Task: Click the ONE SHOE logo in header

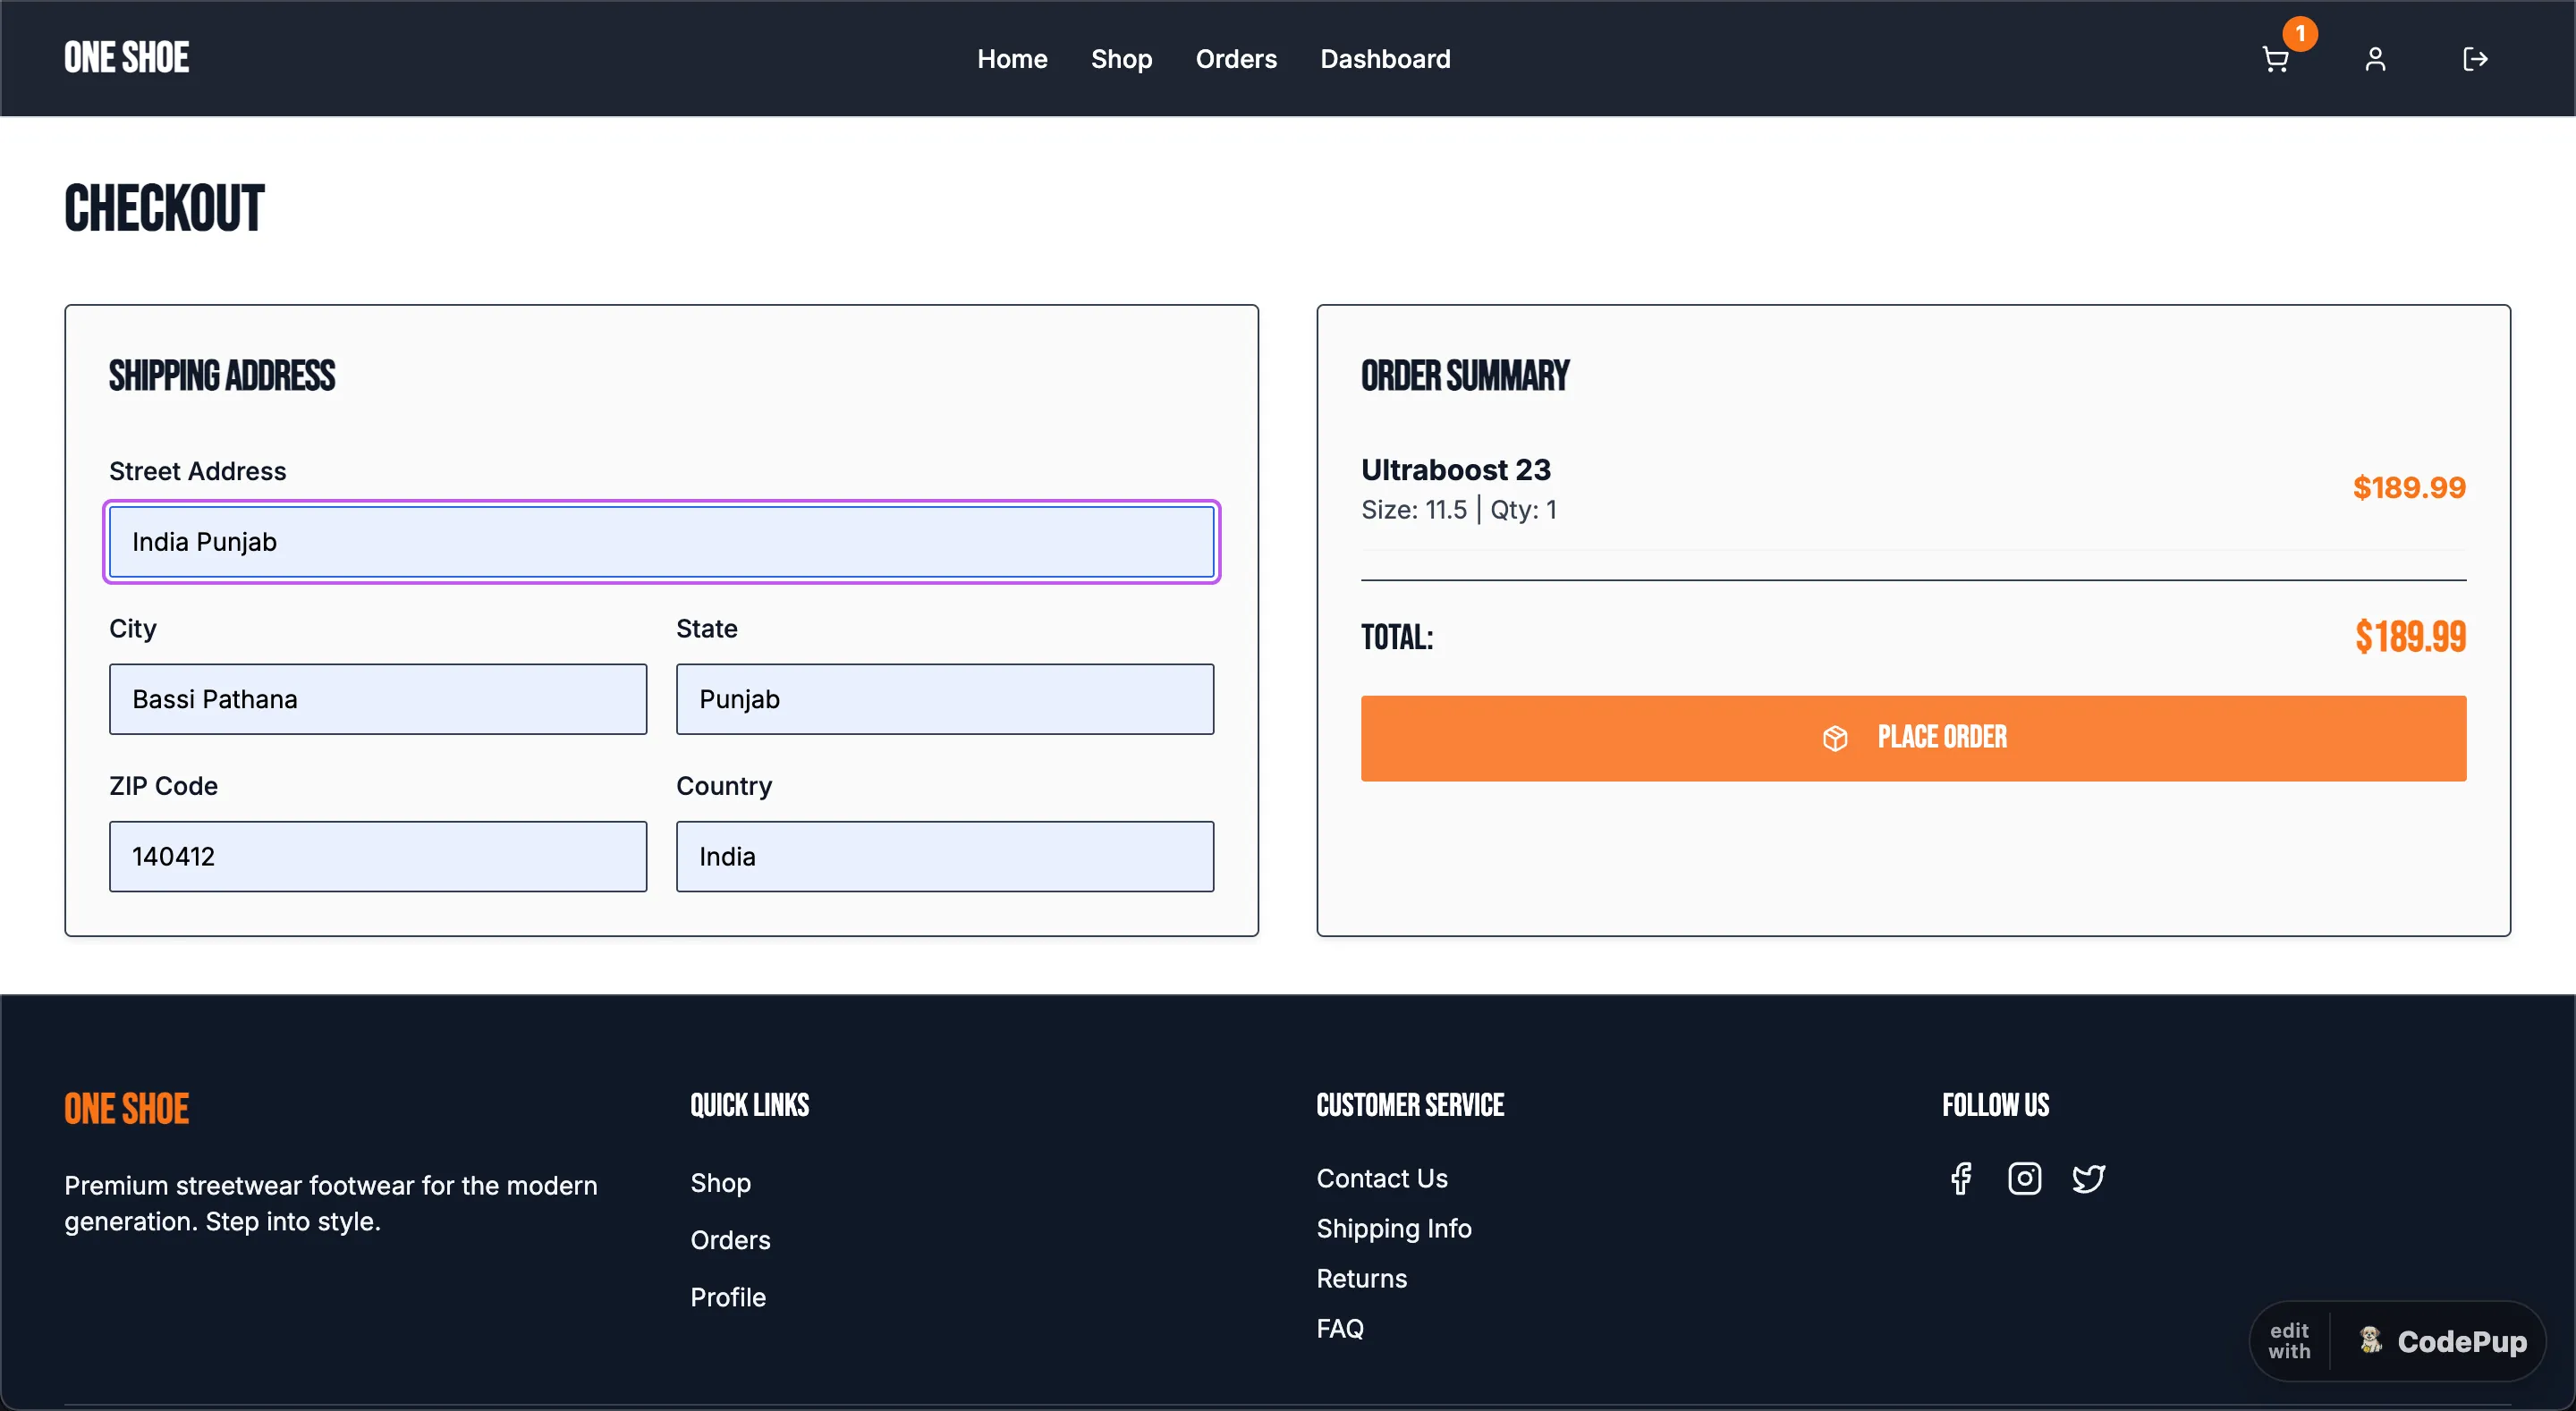Action: (x=126, y=57)
